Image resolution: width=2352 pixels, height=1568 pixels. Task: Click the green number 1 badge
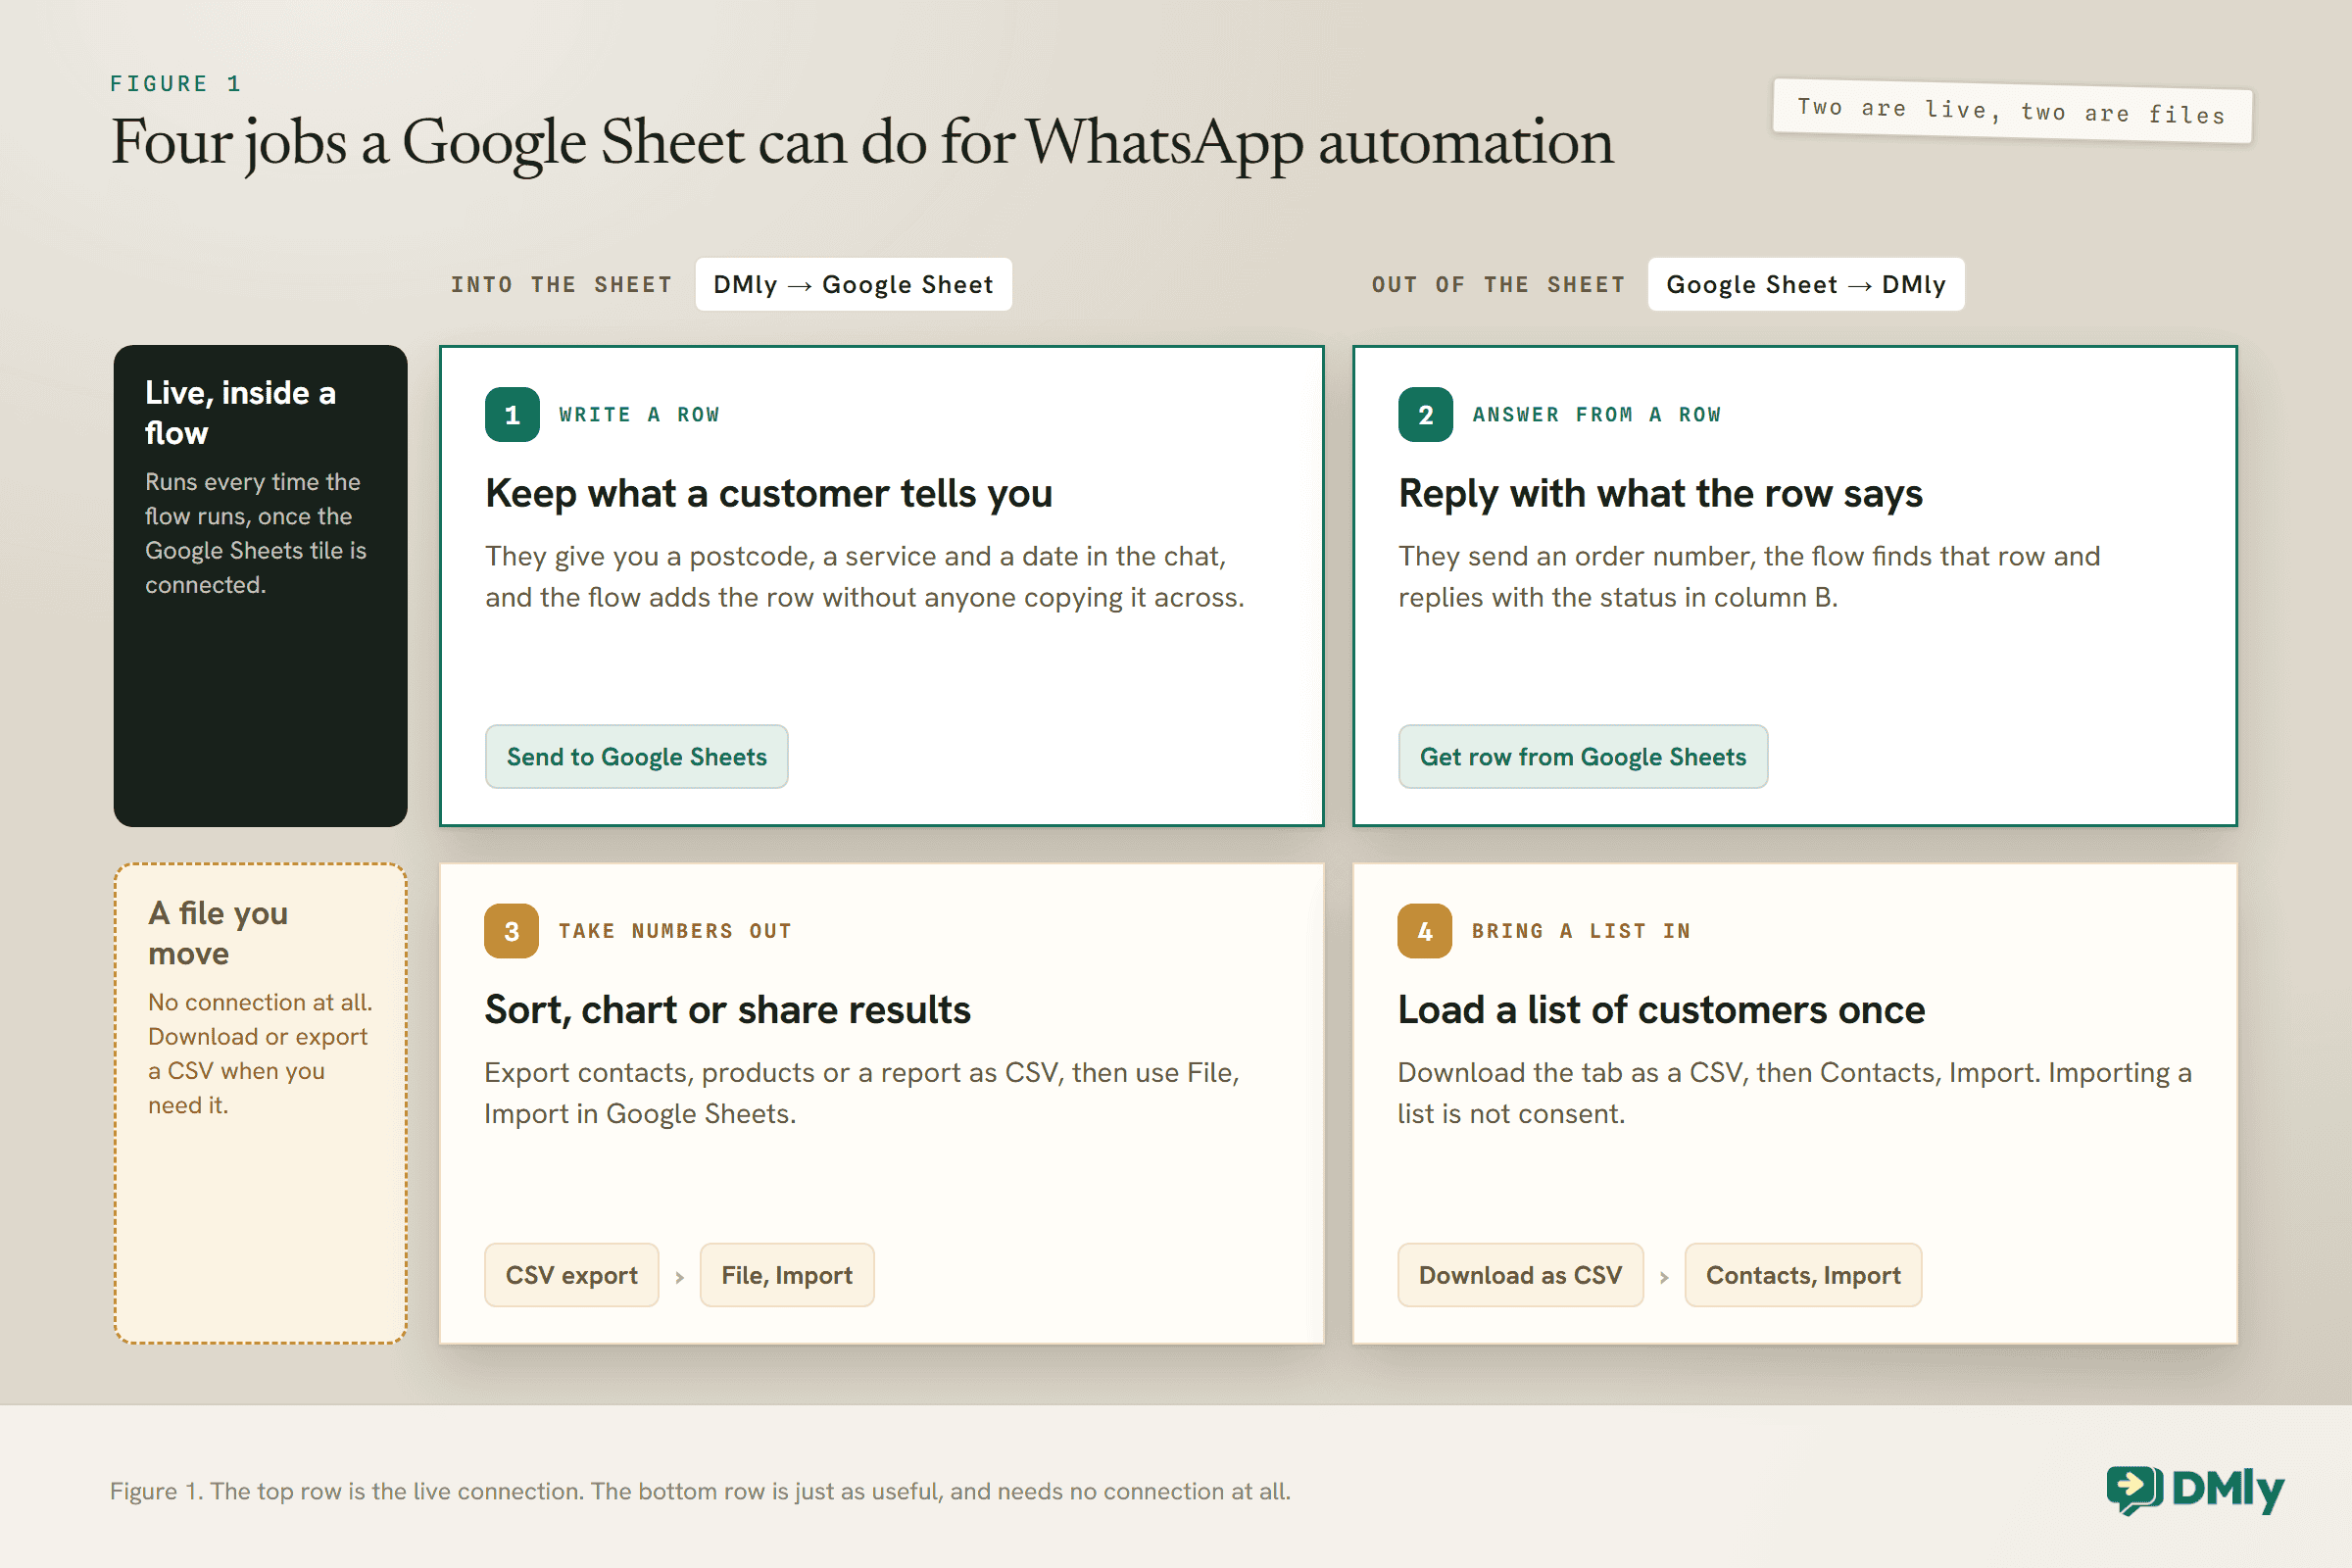(512, 415)
